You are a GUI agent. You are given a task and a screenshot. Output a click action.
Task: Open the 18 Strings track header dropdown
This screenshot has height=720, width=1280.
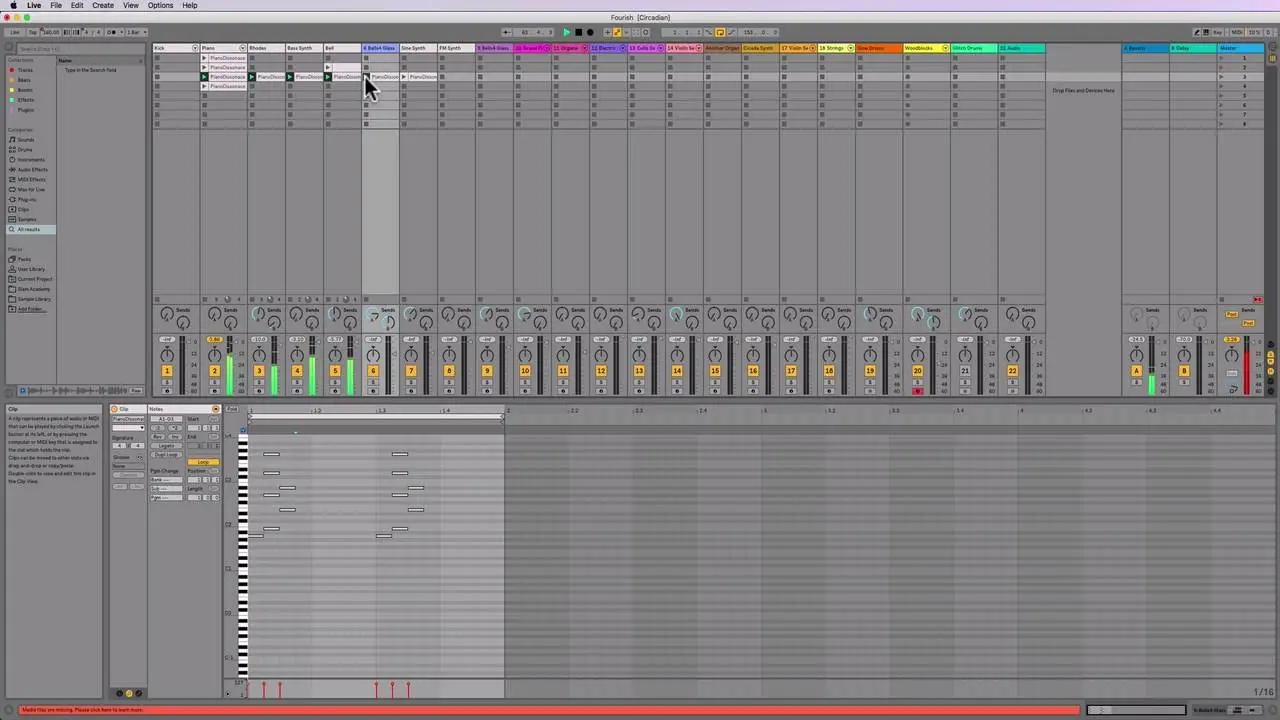click(850, 48)
